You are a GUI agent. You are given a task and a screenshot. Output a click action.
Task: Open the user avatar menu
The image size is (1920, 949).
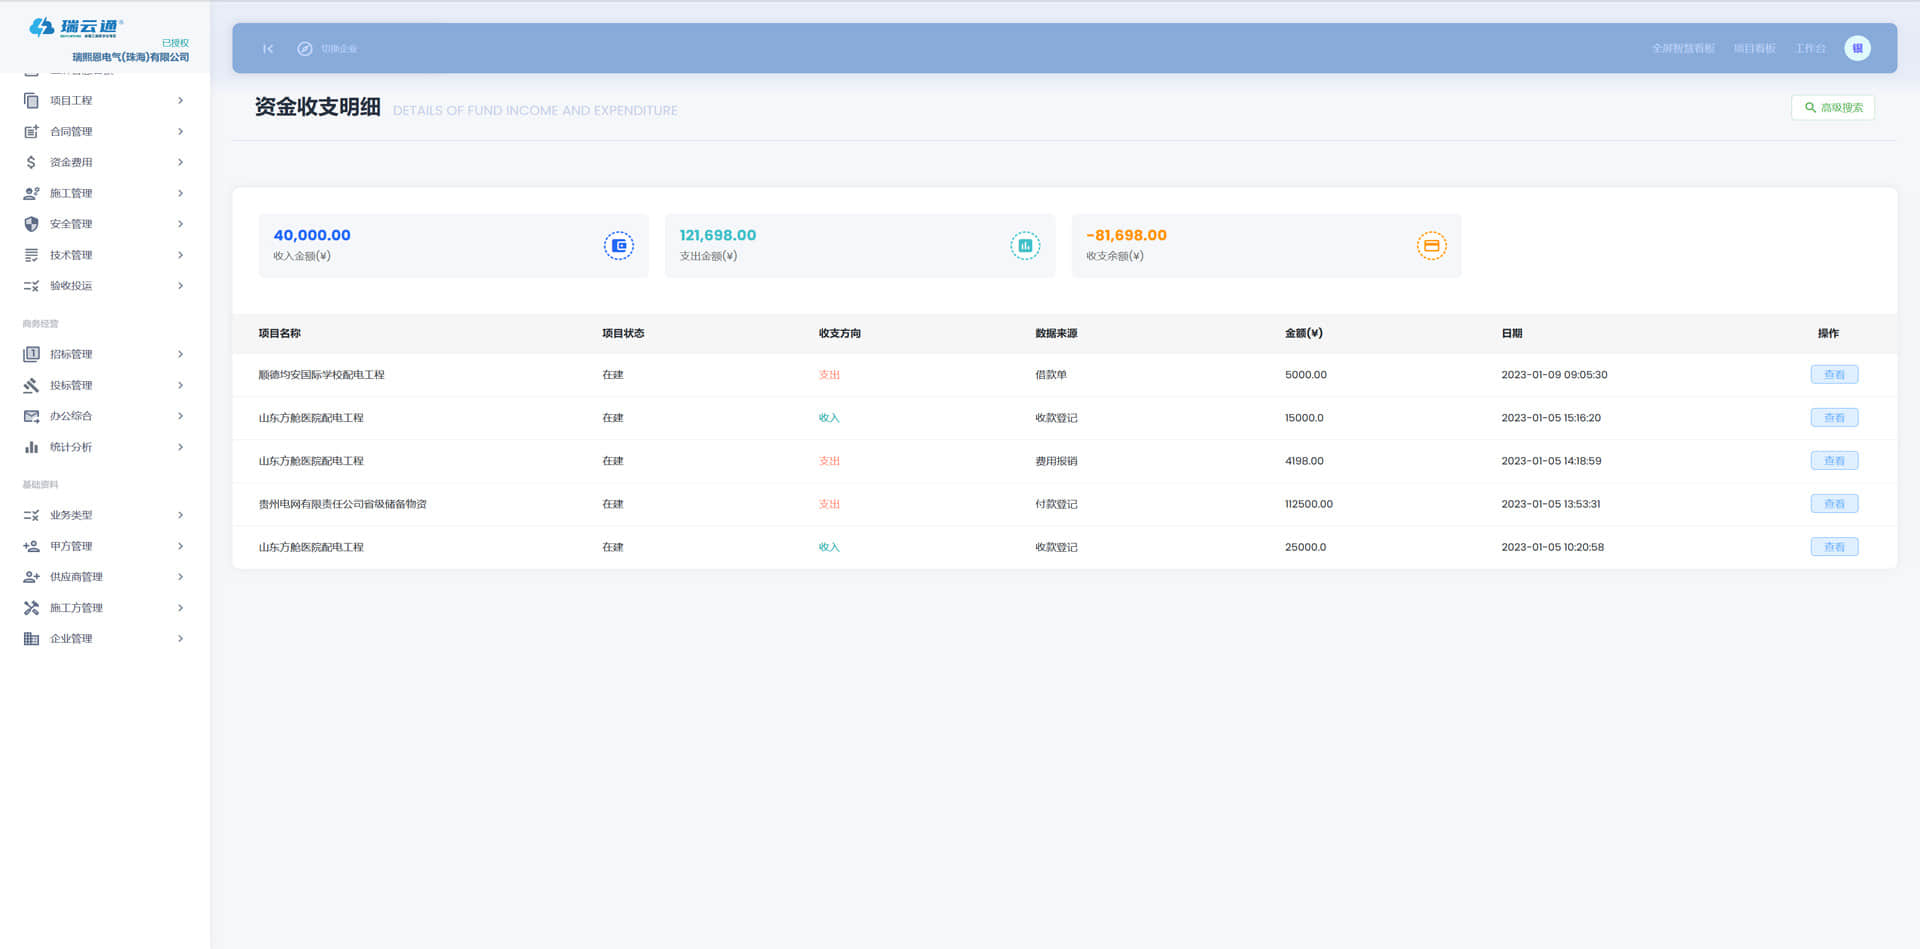pyautogui.click(x=1857, y=48)
